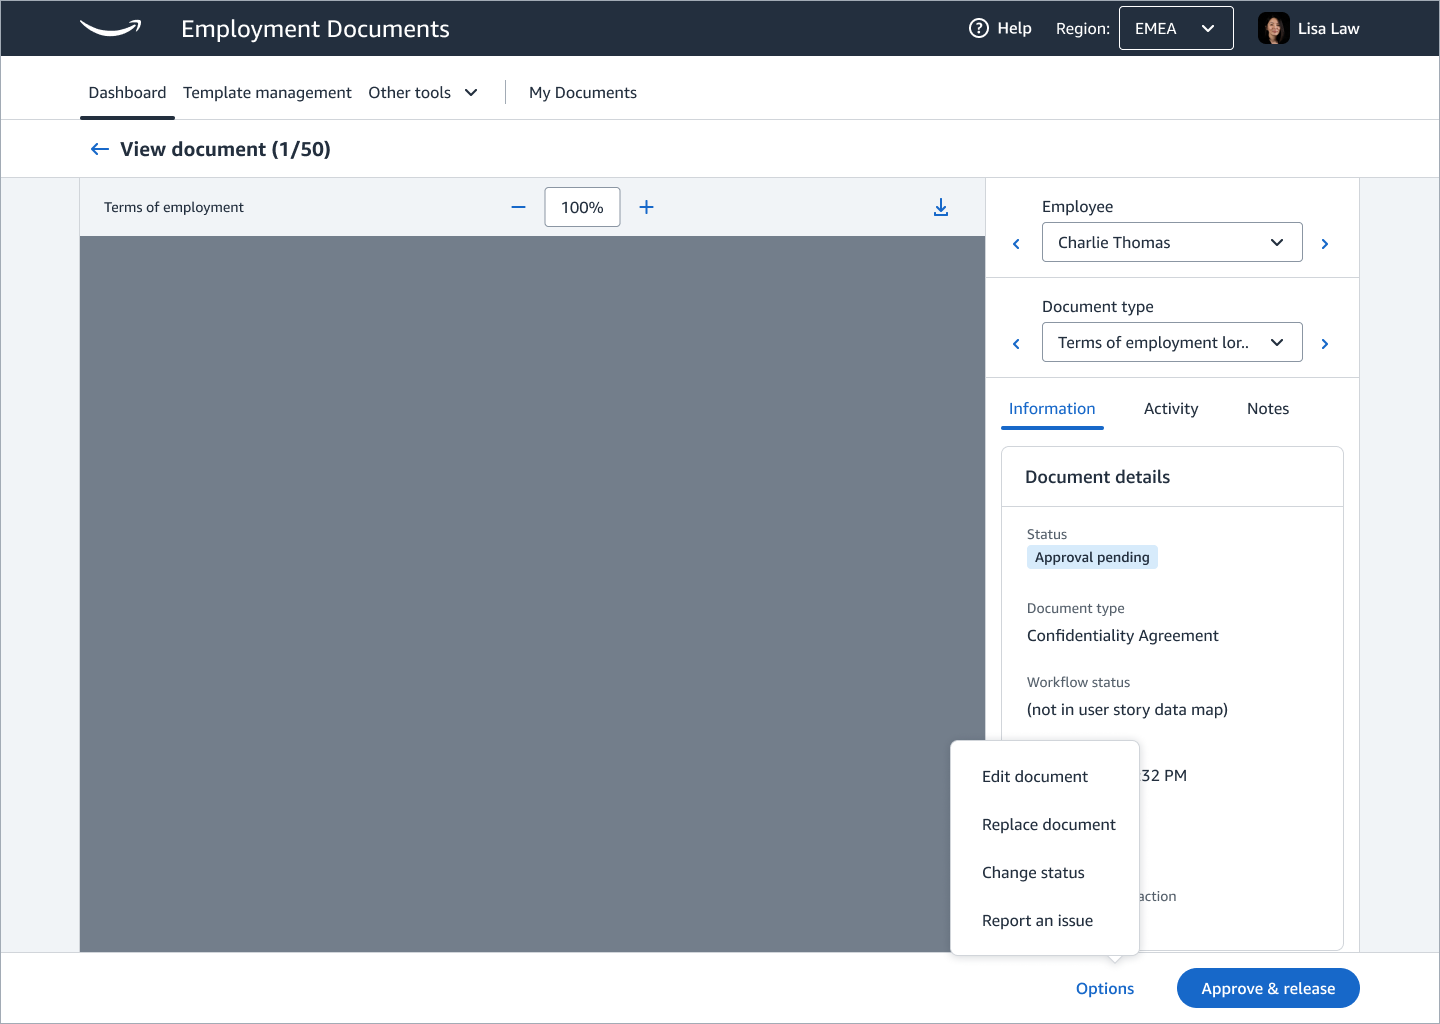Click the Document details heading
Viewport: 1440px width, 1024px height.
click(x=1097, y=477)
